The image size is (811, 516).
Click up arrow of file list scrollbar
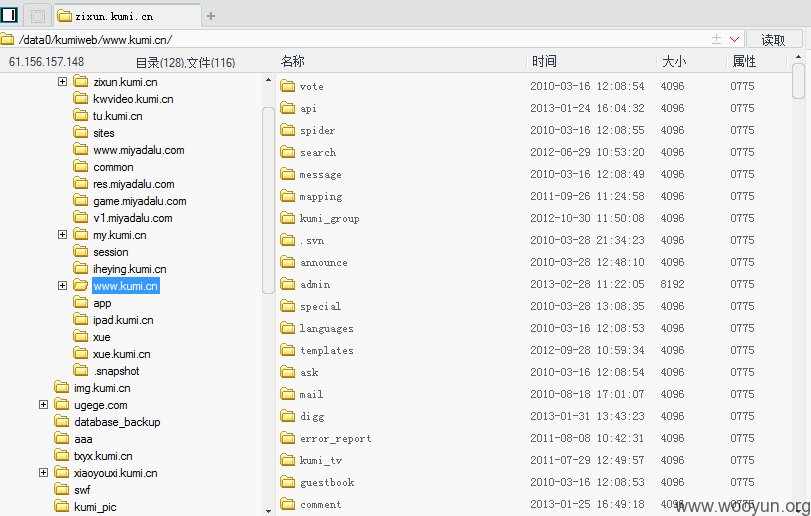click(799, 57)
